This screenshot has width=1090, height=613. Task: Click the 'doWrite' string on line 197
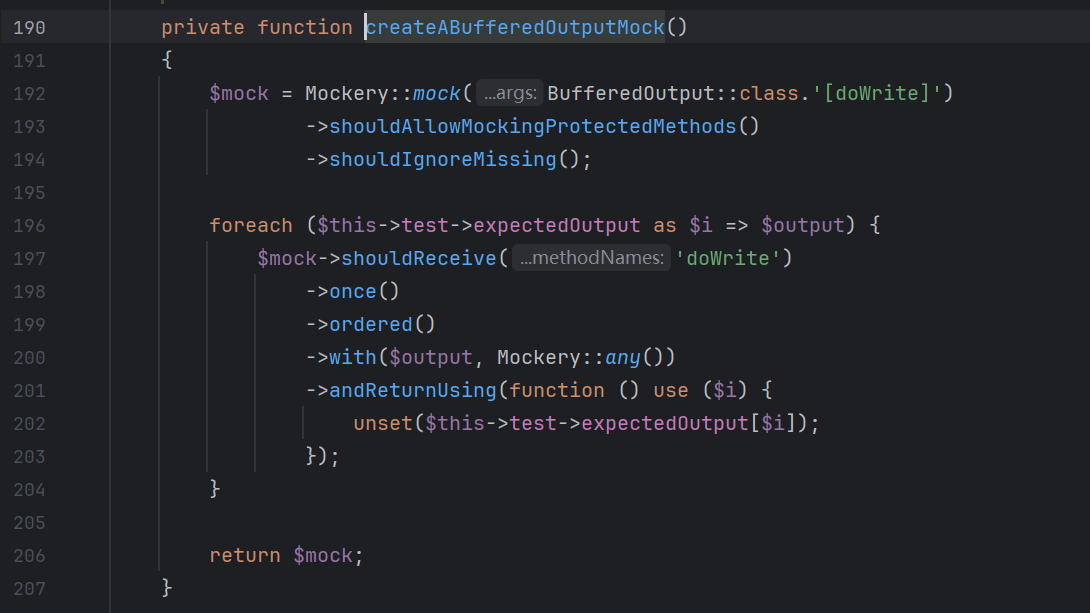(728, 258)
